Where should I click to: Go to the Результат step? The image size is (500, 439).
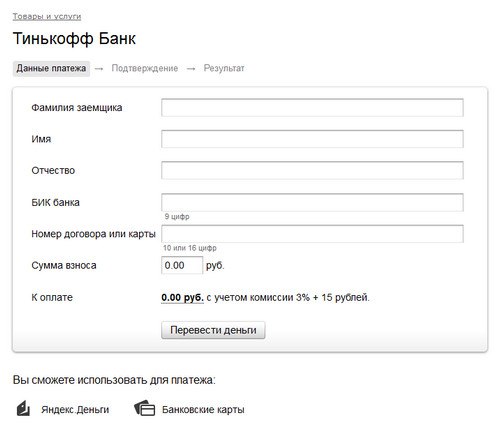tap(224, 68)
